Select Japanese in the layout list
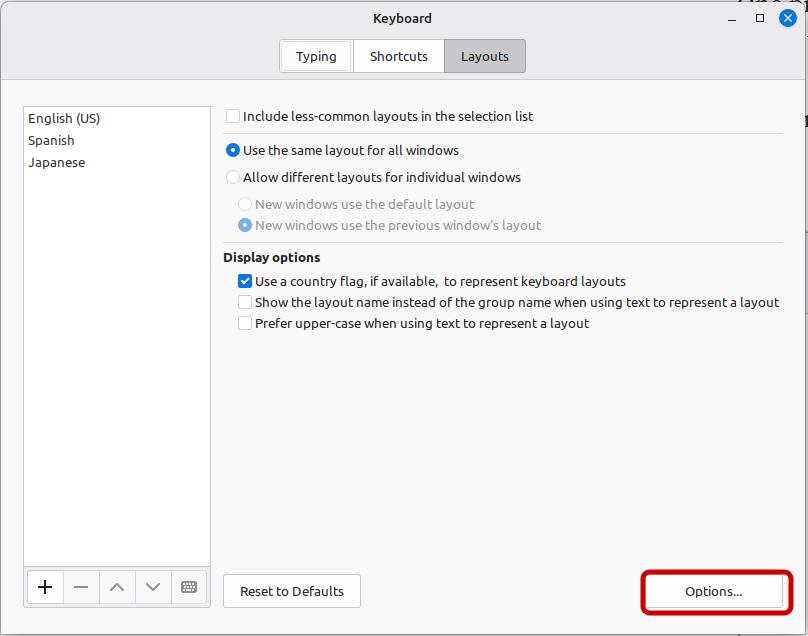Viewport: 808px width, 636px height. (x=117, y=163)
